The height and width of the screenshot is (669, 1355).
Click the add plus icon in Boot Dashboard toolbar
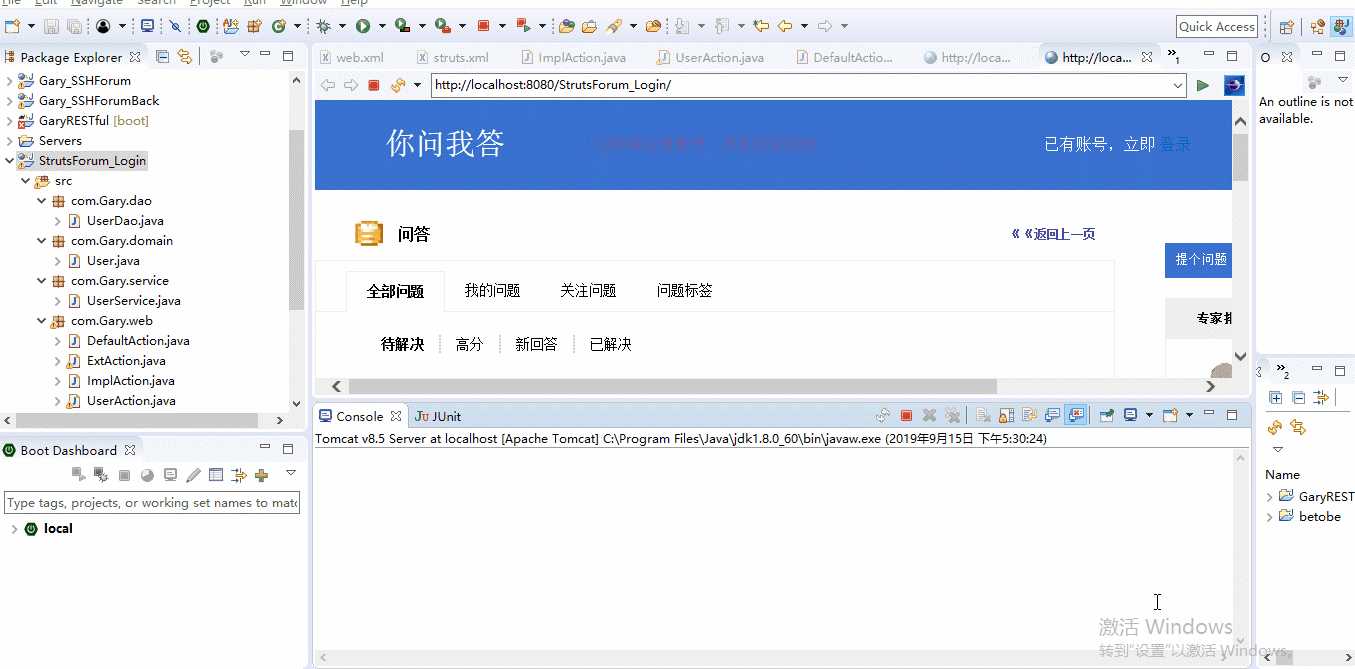click(x=261, y=475)
